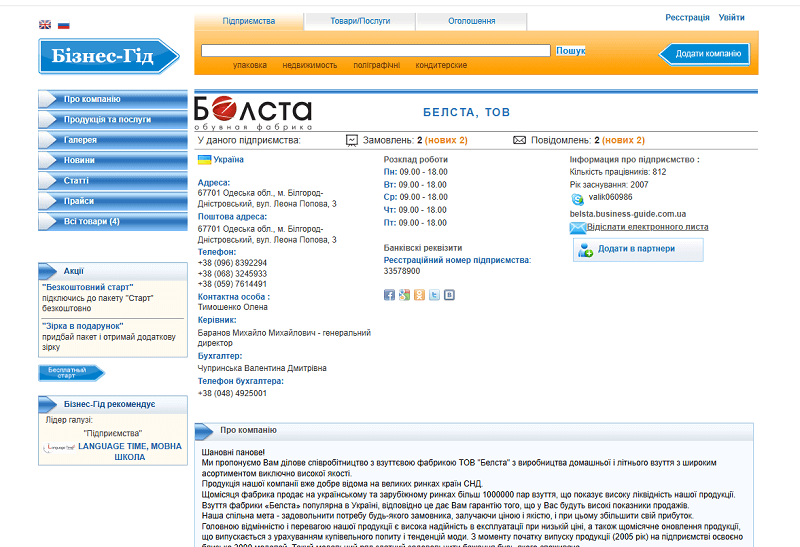
Task: Click contact person Тимошенко Олена
Action: coord(233,307)
